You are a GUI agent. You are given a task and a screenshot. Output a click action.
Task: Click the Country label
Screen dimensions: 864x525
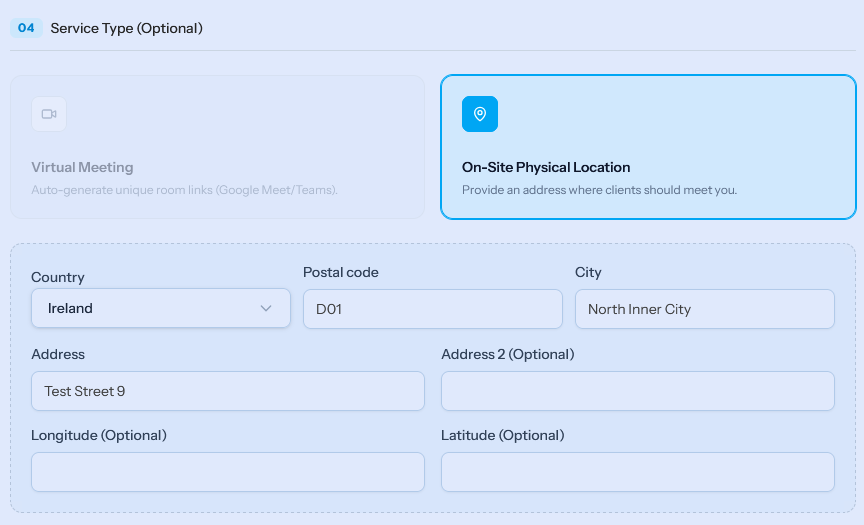pyautogui.click(x=58, y=277)
